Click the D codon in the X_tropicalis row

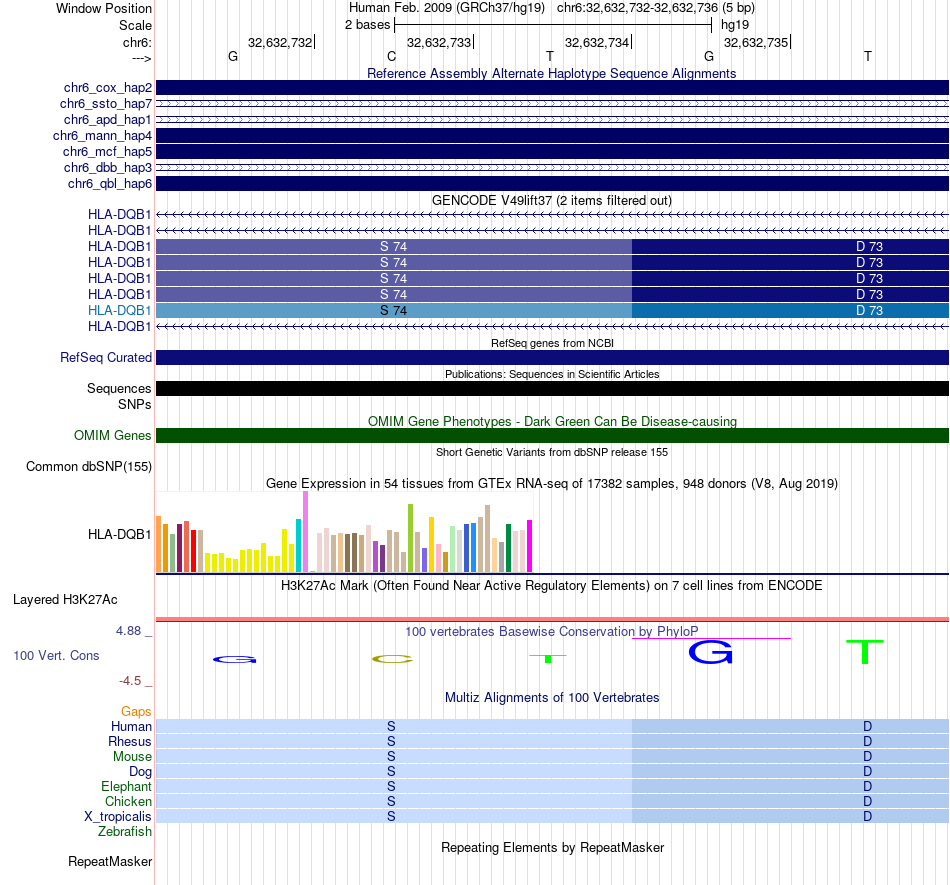click(868, 817)
